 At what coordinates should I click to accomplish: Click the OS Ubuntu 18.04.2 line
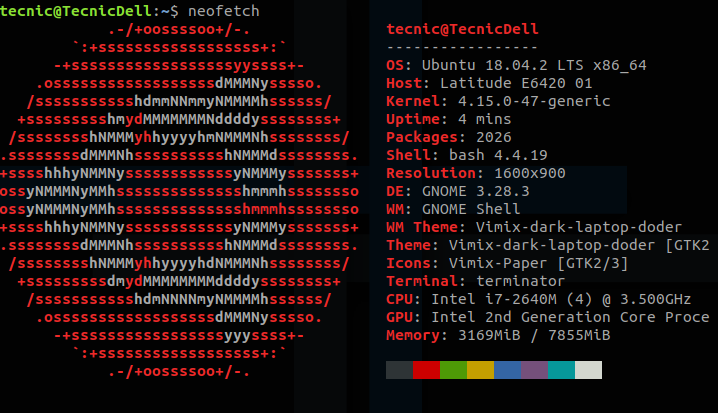[x=516, y=65]
